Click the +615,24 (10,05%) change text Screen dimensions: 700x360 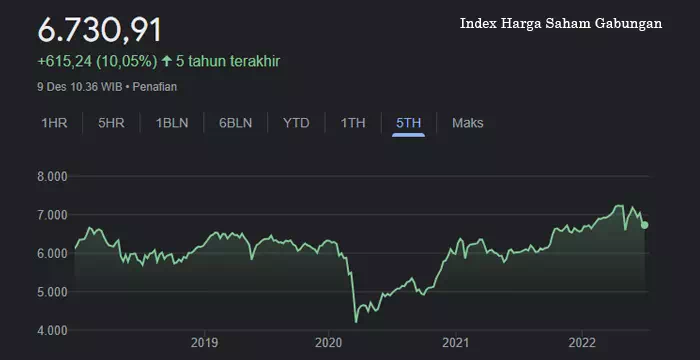pos(97,61)
